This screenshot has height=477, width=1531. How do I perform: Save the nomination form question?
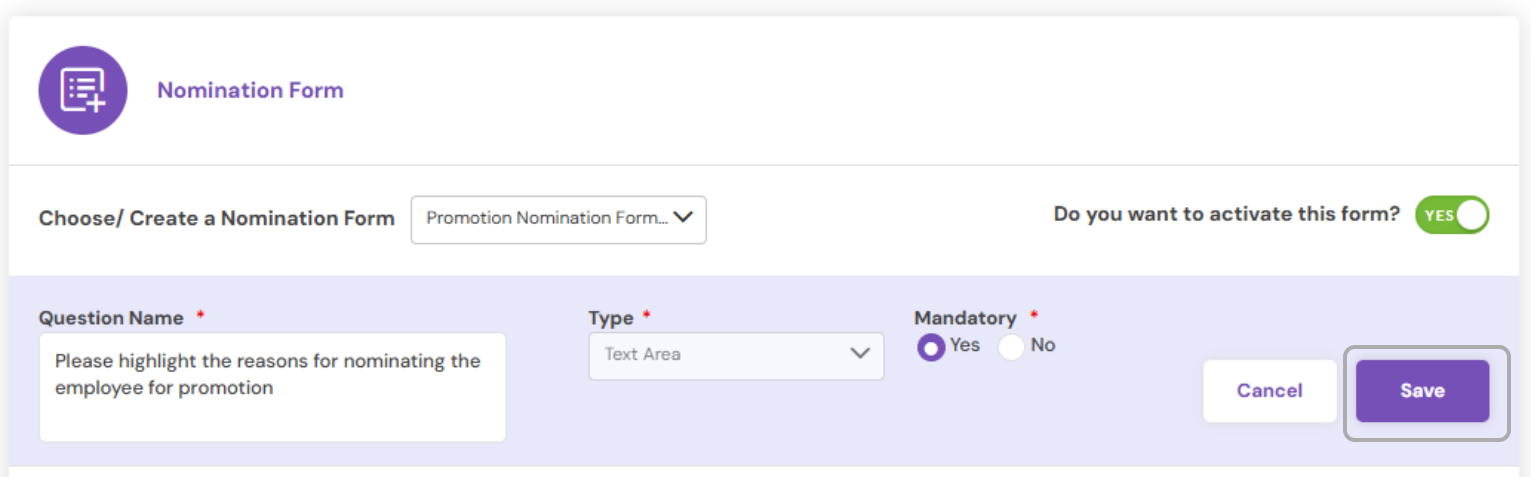pyautogui.click(x=1422, y=391)
